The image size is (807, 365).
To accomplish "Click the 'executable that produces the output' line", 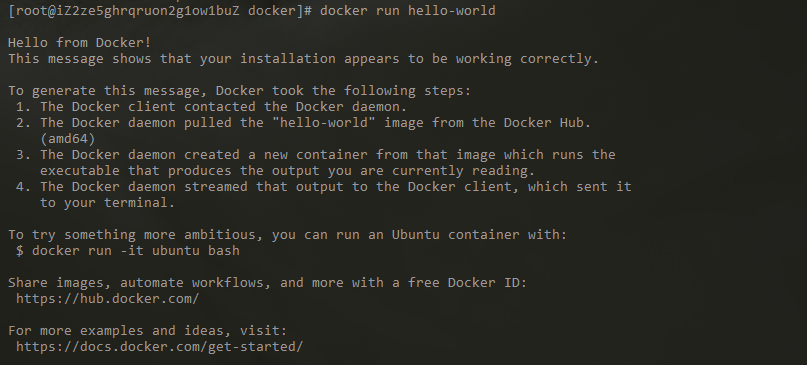I will [x=288, y=171].
